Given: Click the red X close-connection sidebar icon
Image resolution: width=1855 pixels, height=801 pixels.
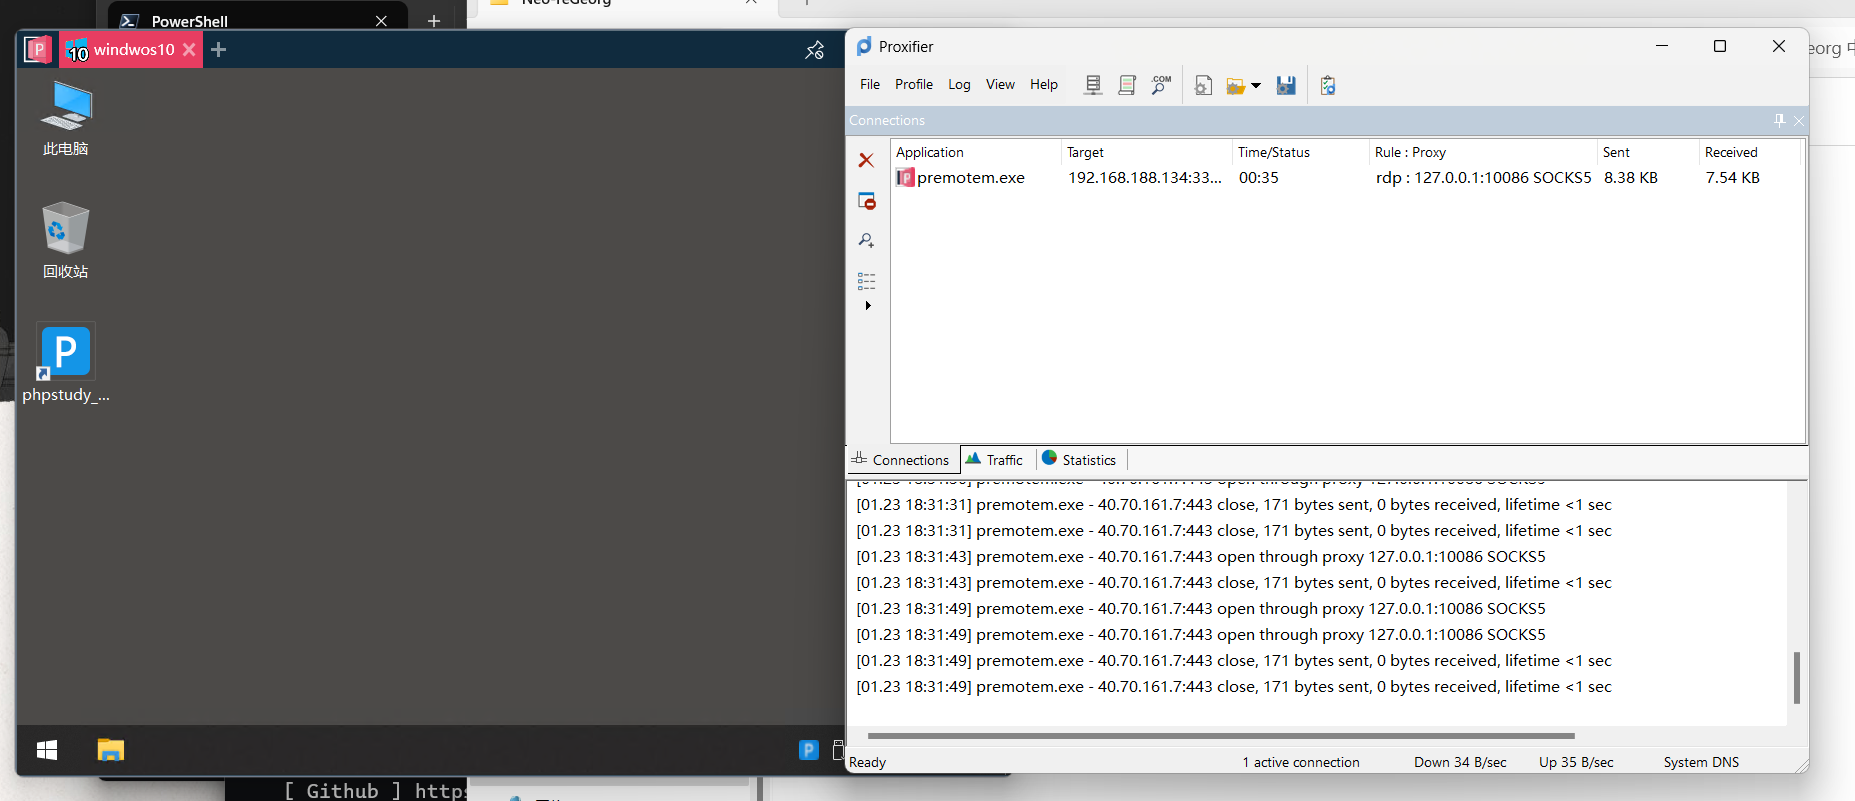Looking at the screenshot, I should (x=866, y=160).
